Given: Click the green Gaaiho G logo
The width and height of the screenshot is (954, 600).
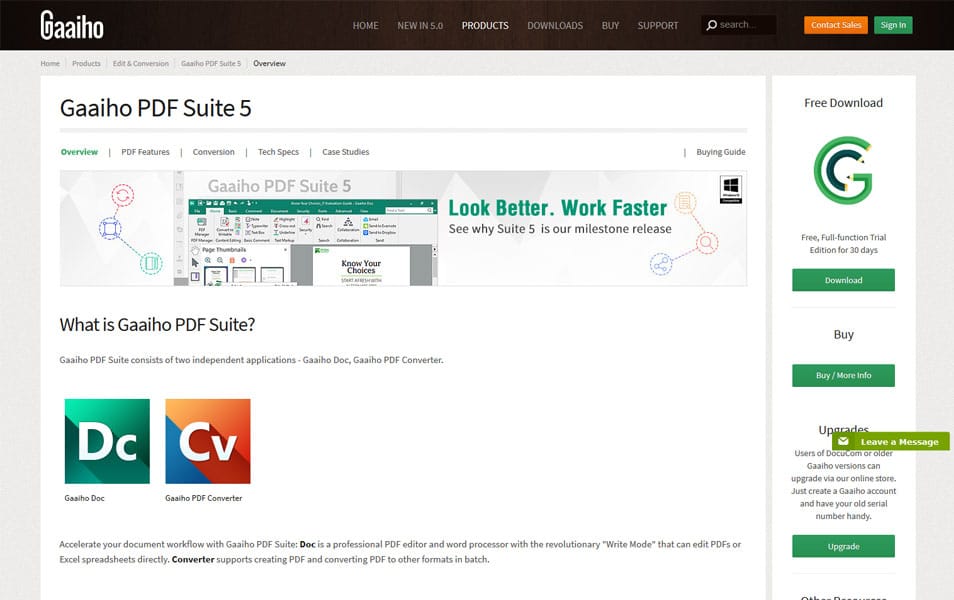Looking at the screenshot, I should click(843, 170).
